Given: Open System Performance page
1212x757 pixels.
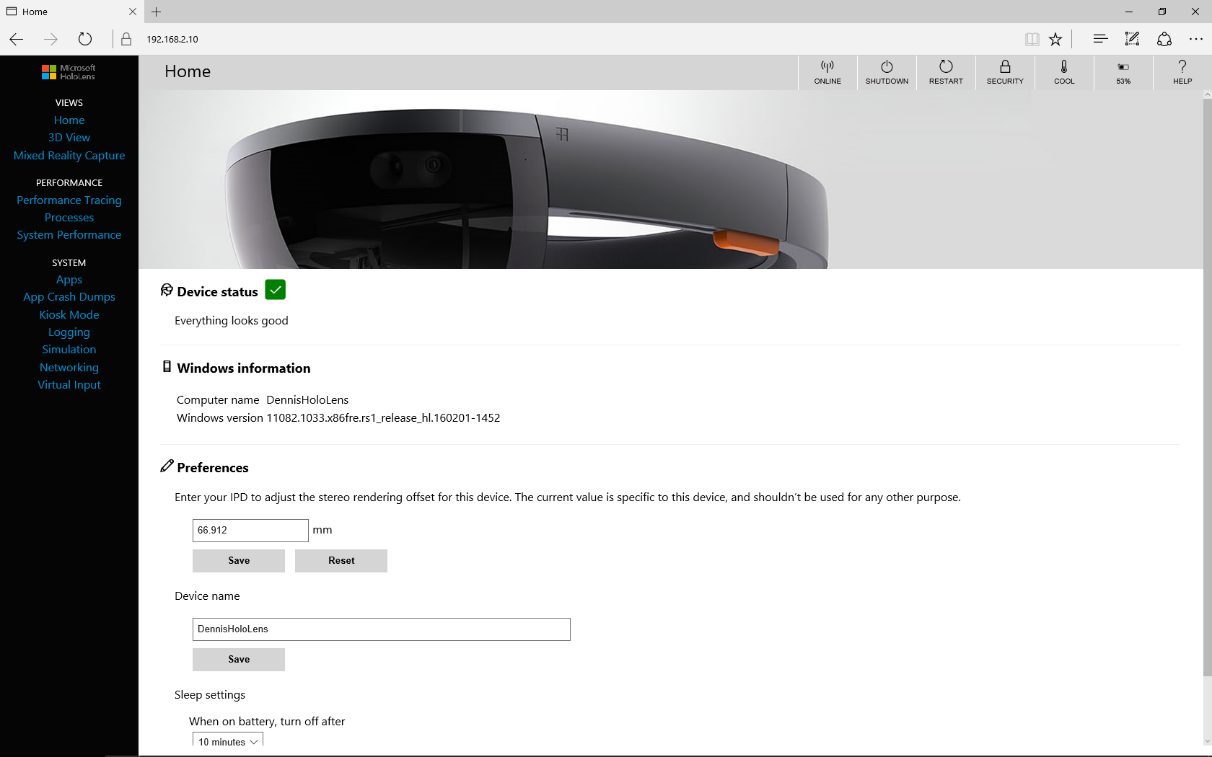Looking at the screenshot, I should (69, 235).
